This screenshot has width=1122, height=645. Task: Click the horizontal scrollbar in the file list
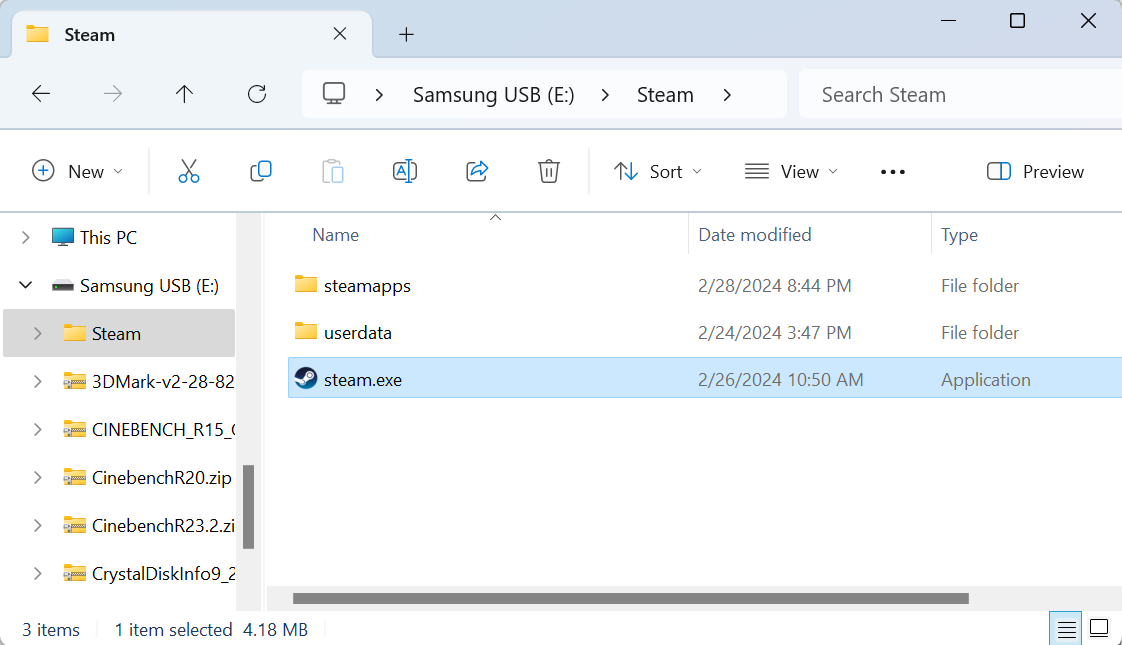630,598
